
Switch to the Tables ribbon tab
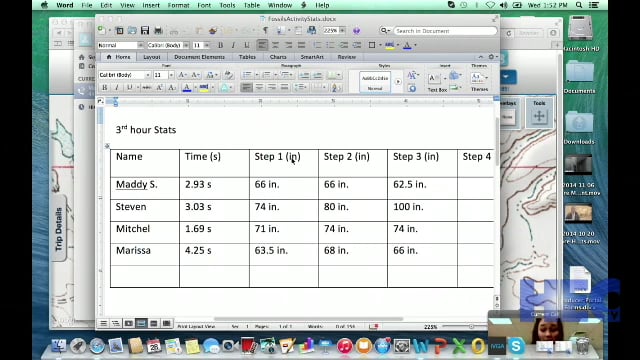click(x=247, y=57)
